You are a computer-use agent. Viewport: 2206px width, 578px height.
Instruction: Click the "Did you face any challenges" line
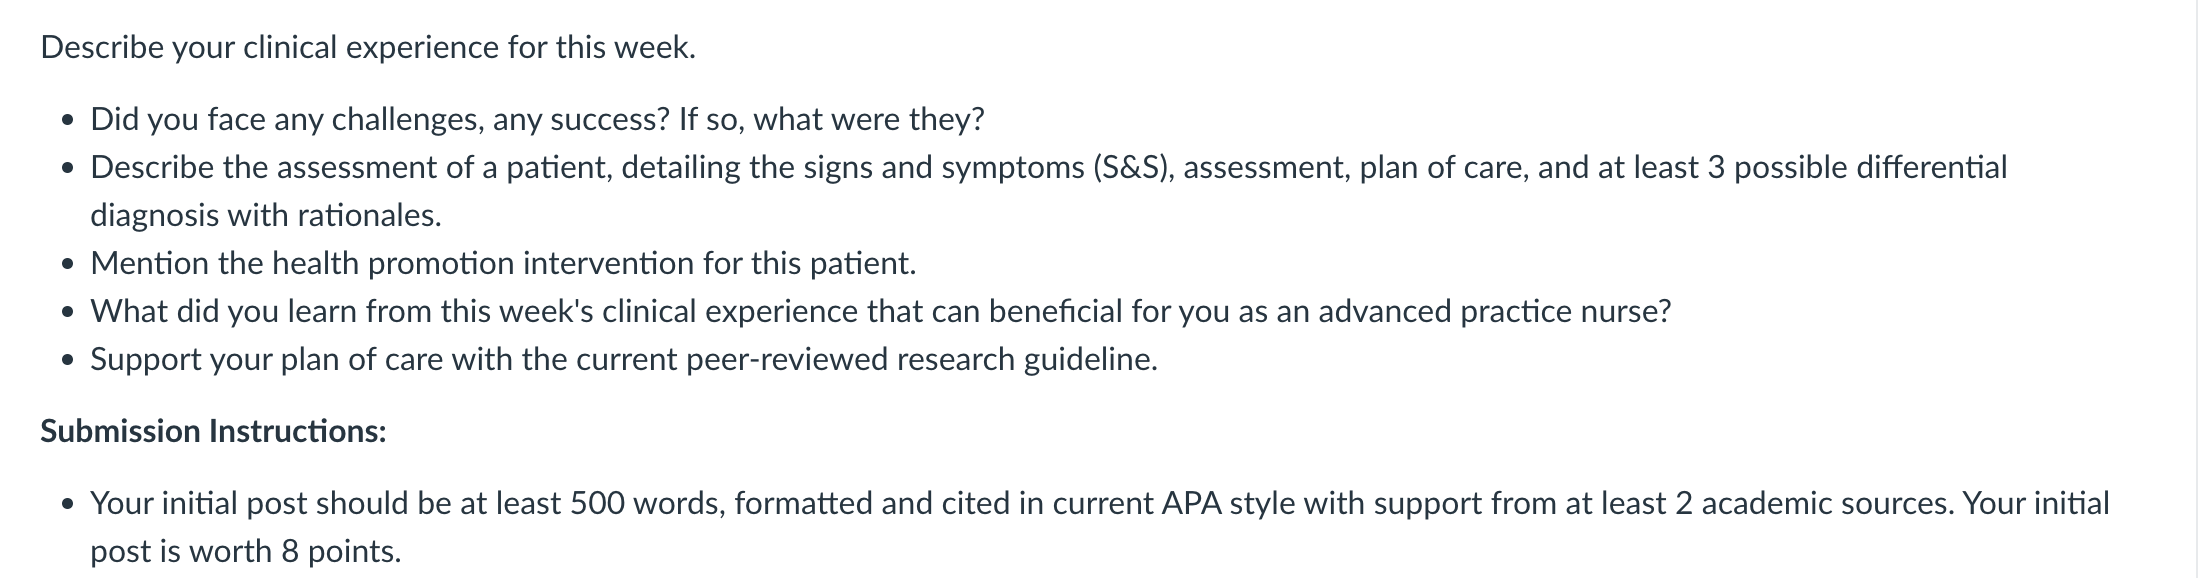537,120
